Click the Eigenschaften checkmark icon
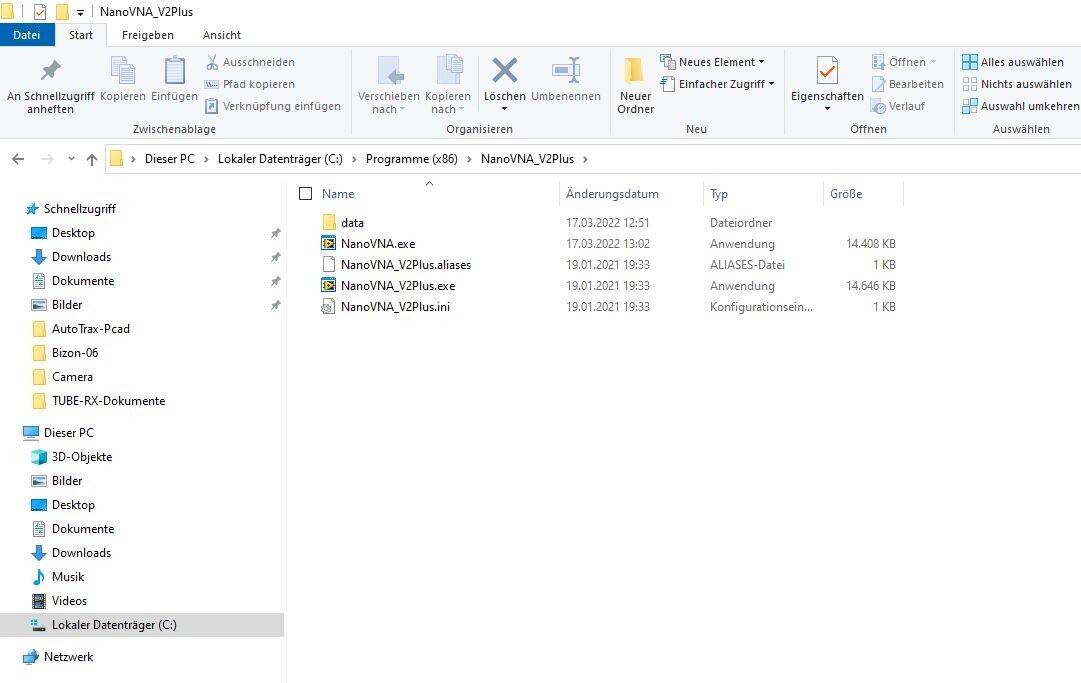This screenshot has width=1081, height=683. point(827,71)
